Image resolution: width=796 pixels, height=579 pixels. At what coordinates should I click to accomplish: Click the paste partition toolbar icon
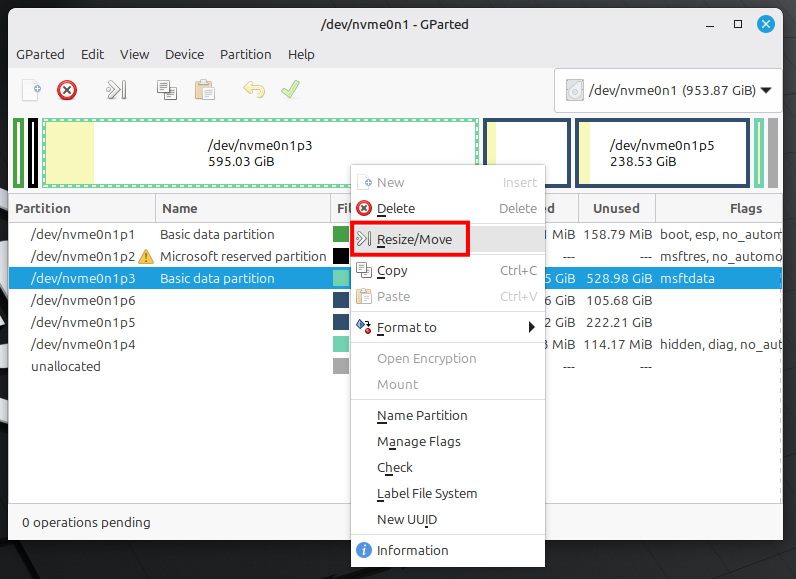point(205,90)
